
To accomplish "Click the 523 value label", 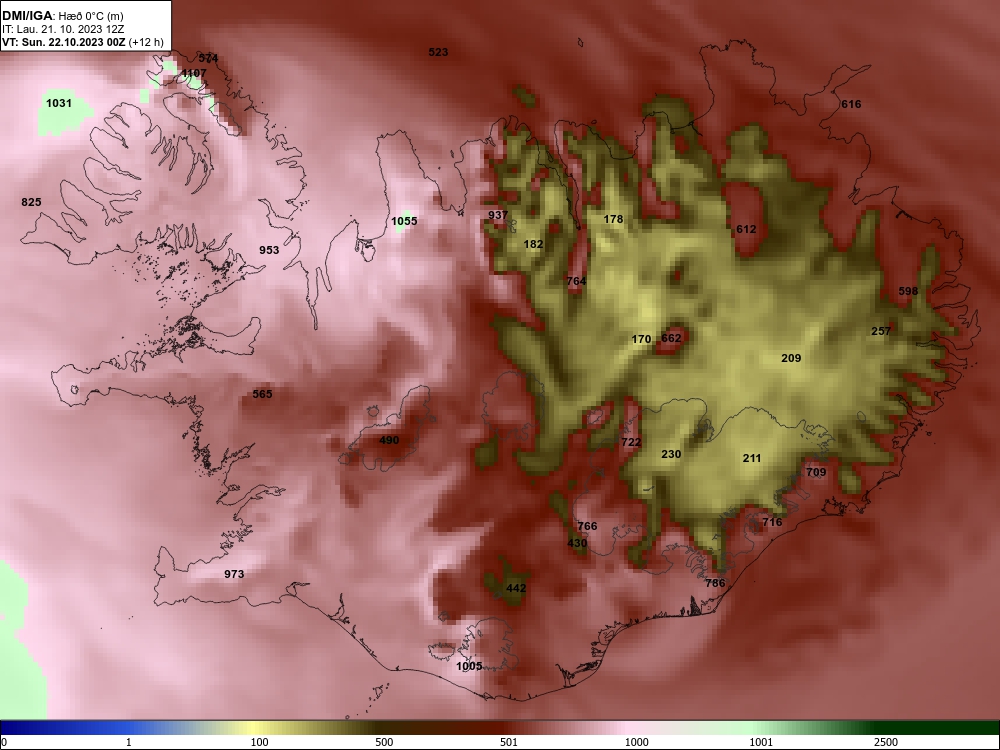I will pos(438,52).
